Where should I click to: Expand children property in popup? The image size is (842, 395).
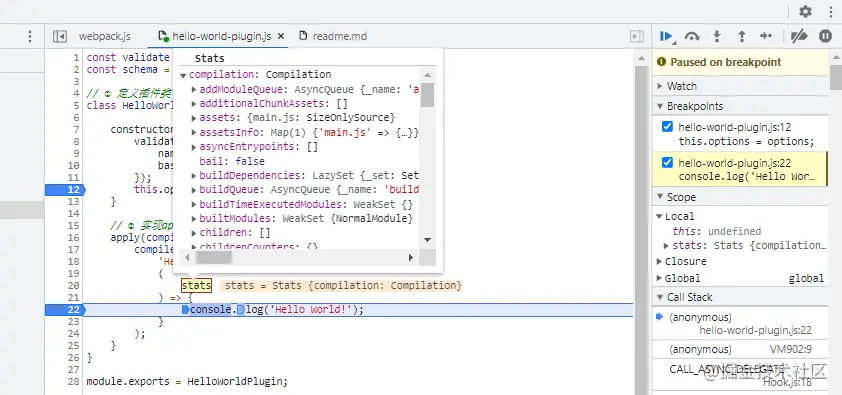click(194, 233)
